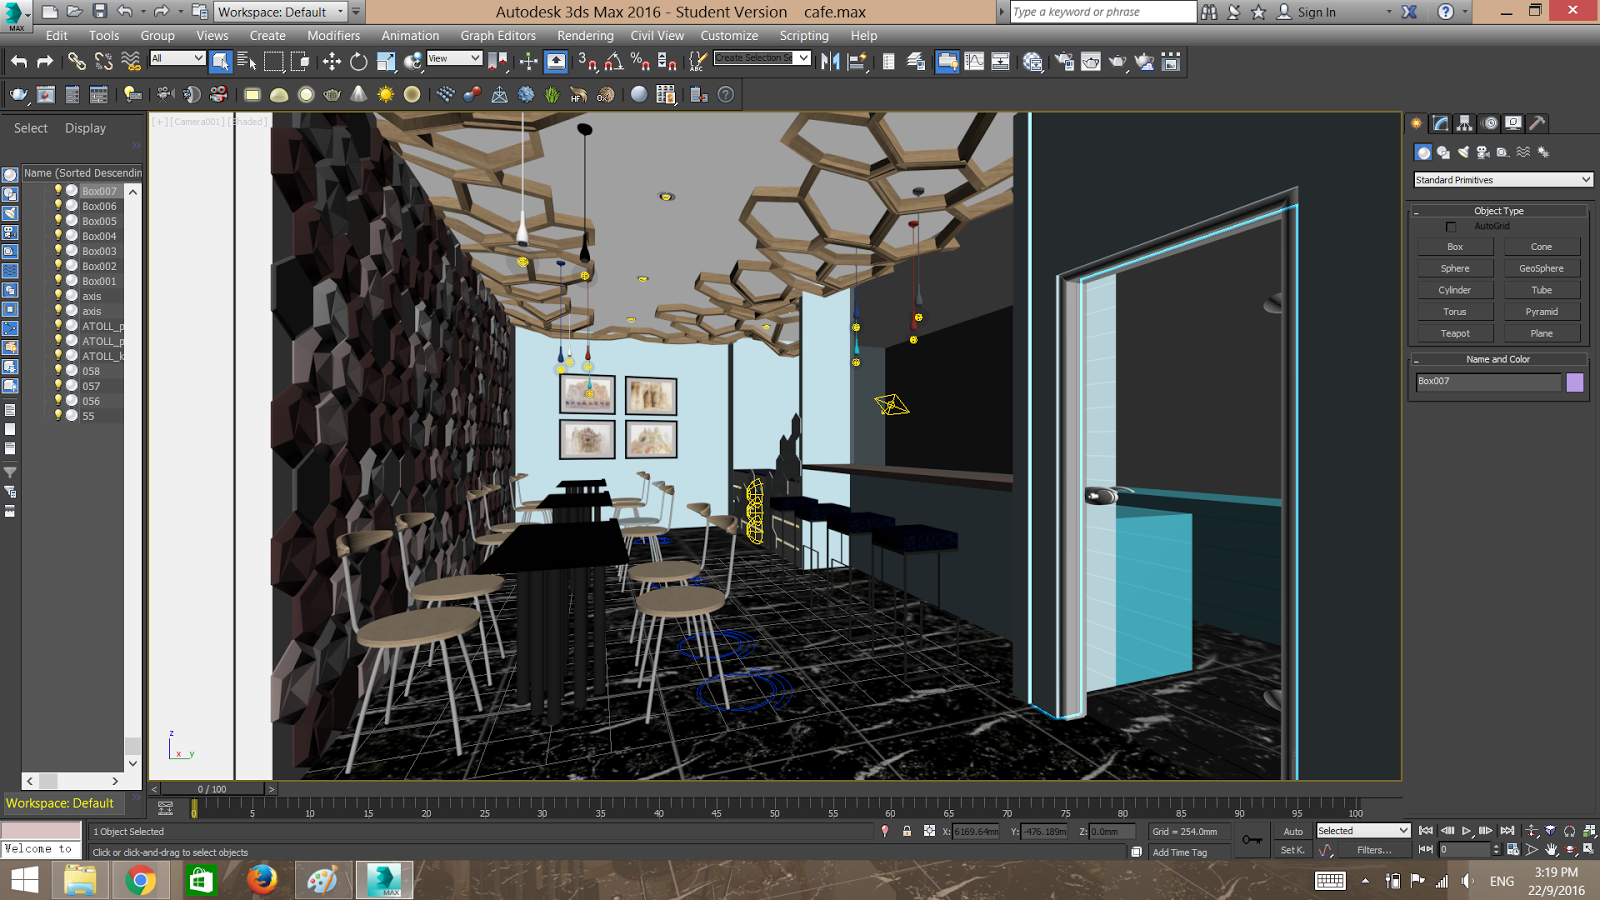Screen dimensions: 1600x900
Task: Click the Undo icon on the toolbar
Action: 17,61
